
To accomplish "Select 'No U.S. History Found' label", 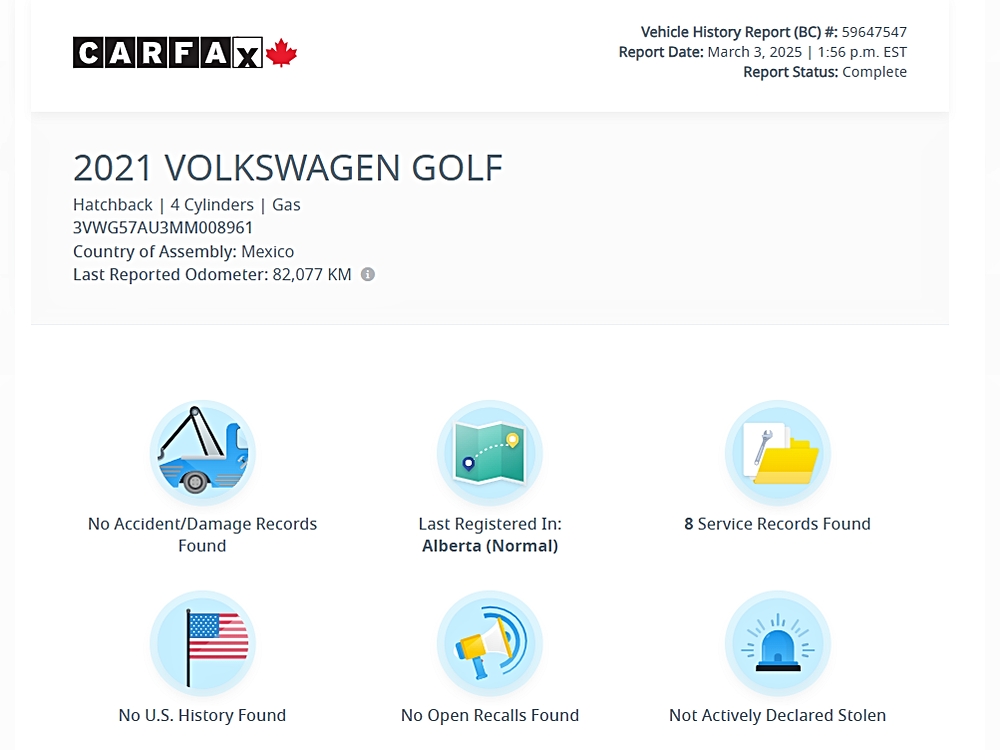I will [x=202, y=715].
